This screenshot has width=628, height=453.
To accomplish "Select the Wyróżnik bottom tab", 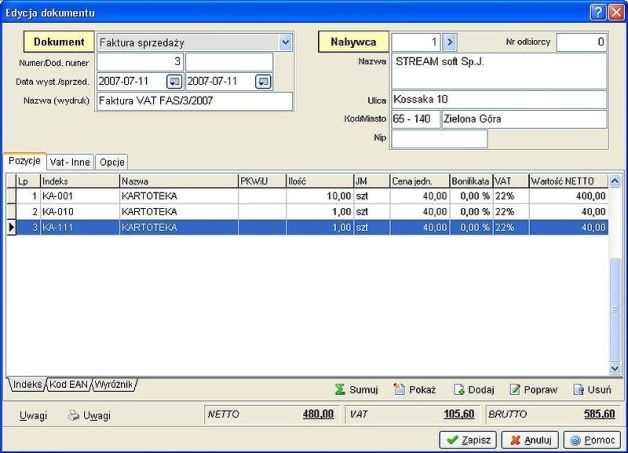I will tap(114, 385).
